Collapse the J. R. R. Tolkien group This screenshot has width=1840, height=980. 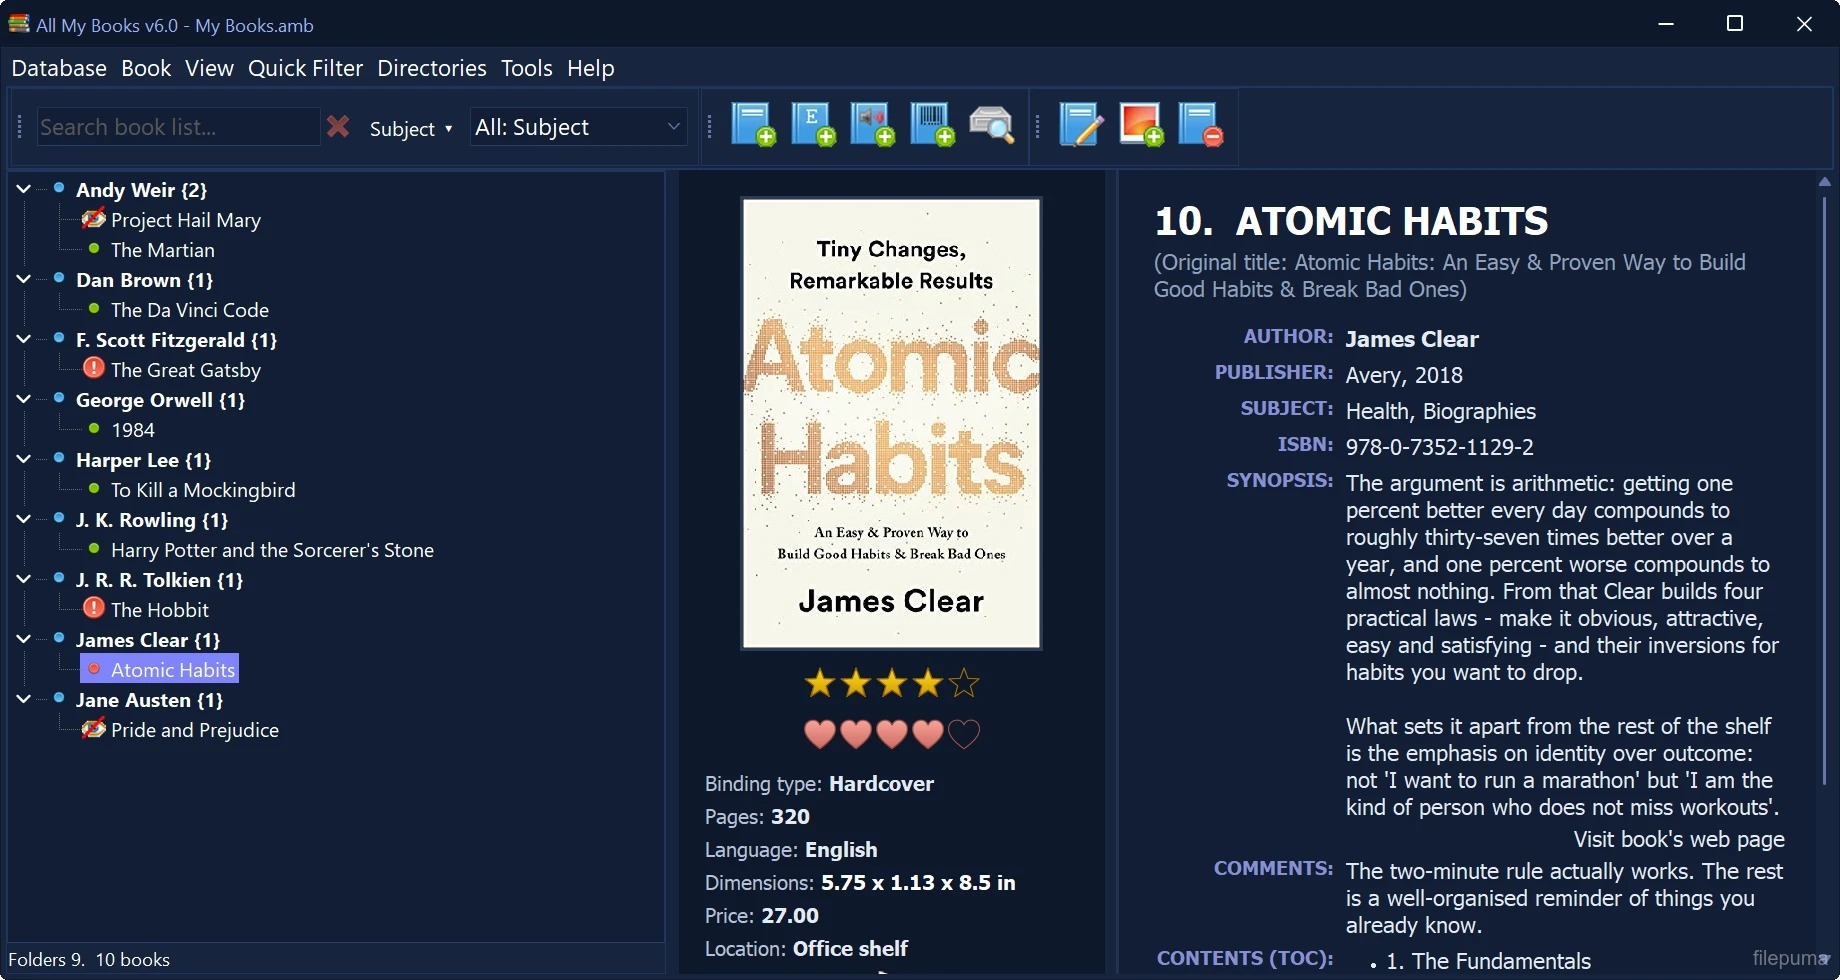pyautogui.click(x=23, y=579)
